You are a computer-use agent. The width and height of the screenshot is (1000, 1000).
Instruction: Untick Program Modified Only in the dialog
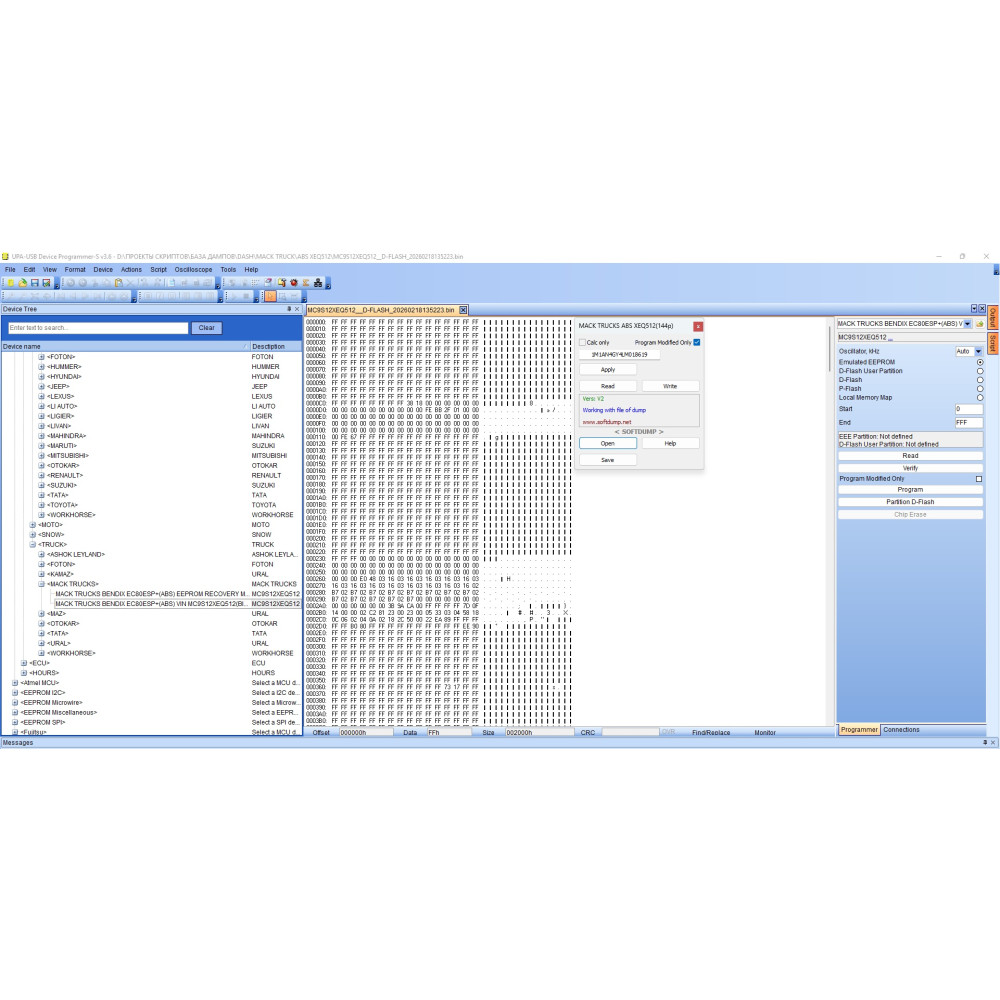[697, 342]
